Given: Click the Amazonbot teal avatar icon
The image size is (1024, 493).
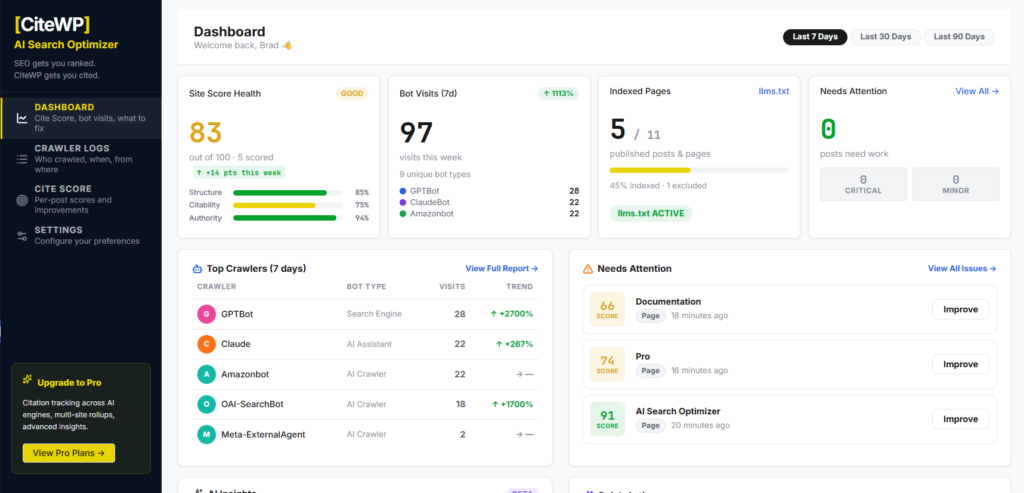Looking at the screenshot, I should click(x=206, y=374).
